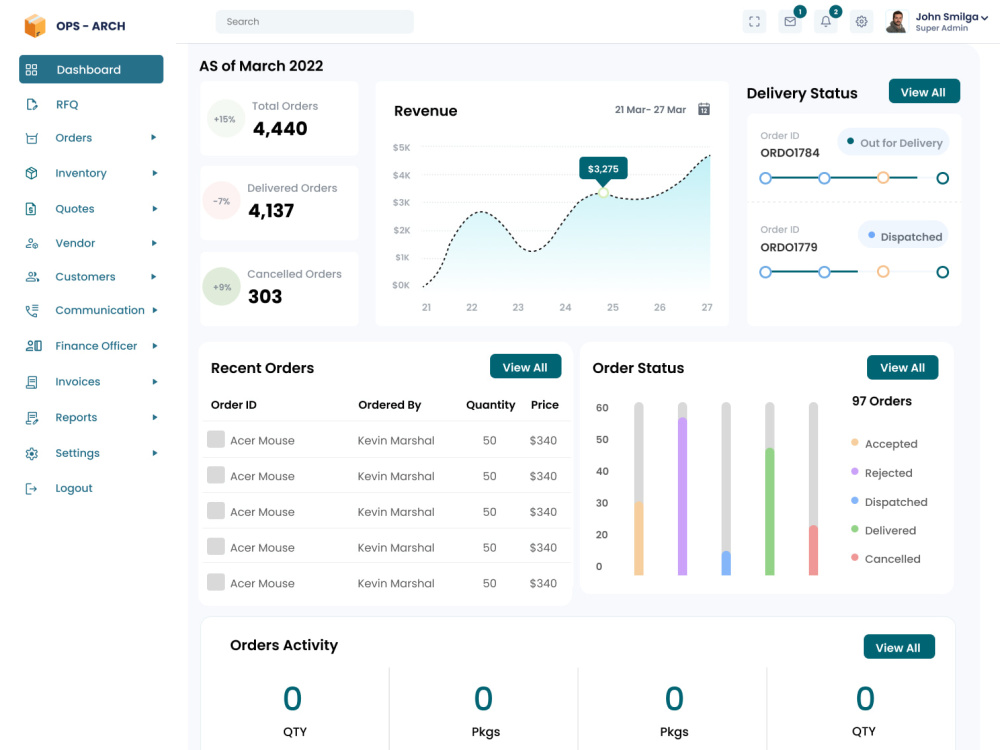Open the header settings gear icon
The width and height of the screenshot is (1000, 750).
pyautogui.click(x=862, y=22)
